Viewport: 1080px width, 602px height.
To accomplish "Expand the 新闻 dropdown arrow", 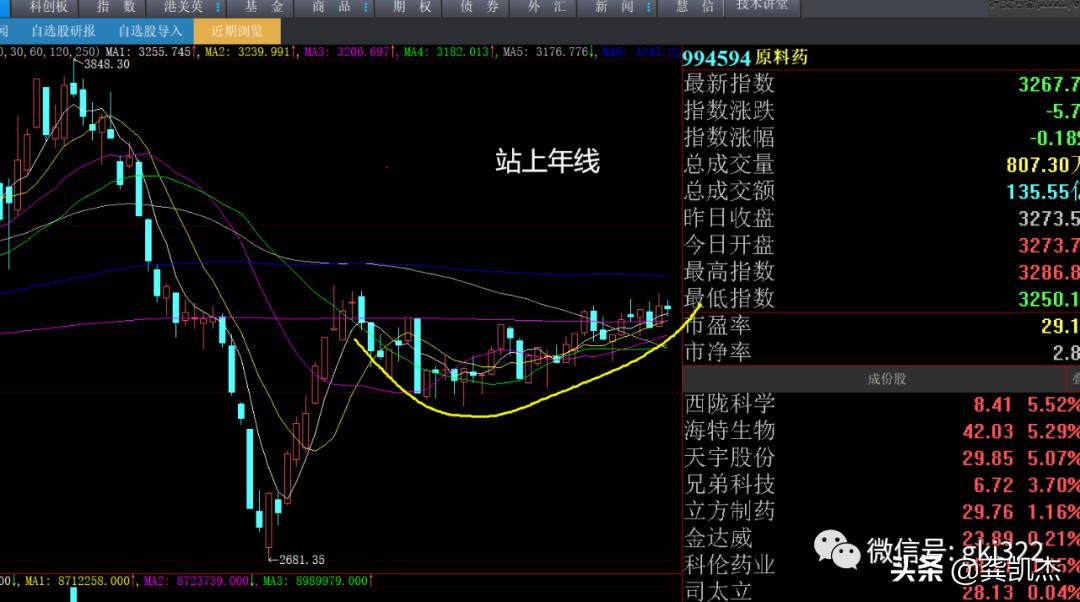I will 649,8.
